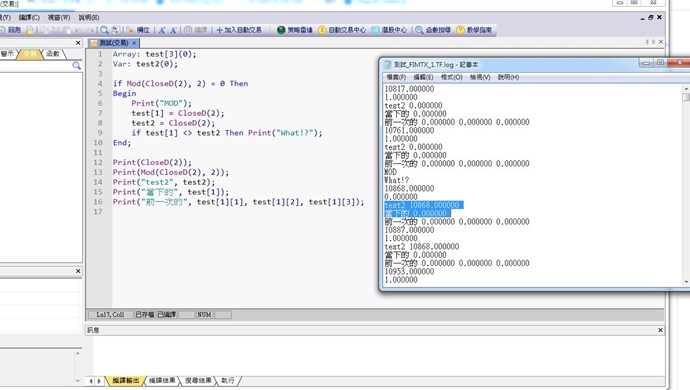690x390 pixels.
Task: Click editor tab strip right-scroll arrow
Action: coord(653,42)
